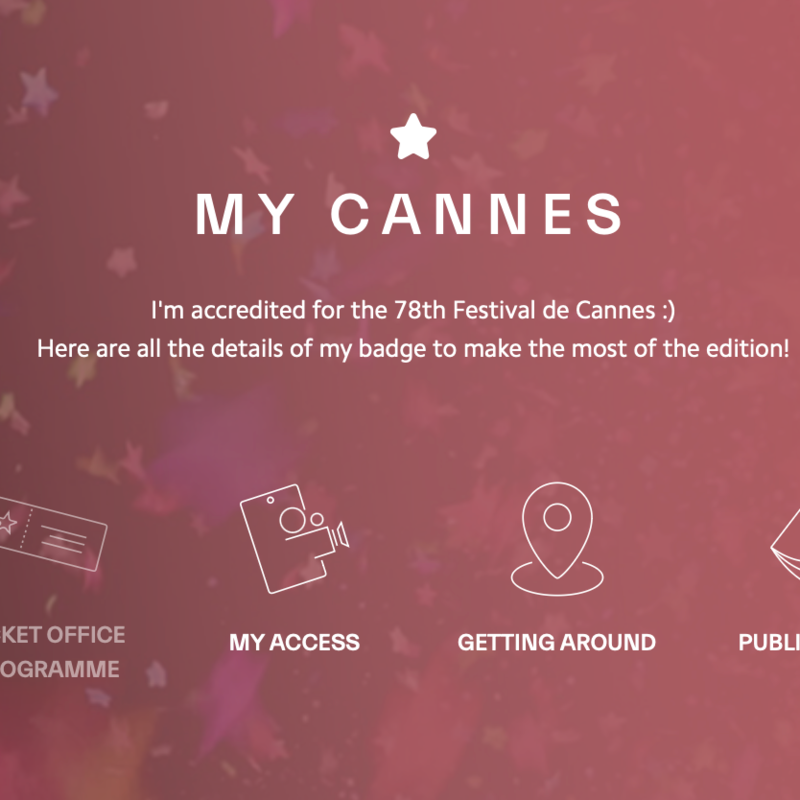Click the small star on the ticket icon
The height and width of the screenshot is (800, 800).
click(9, 521)
